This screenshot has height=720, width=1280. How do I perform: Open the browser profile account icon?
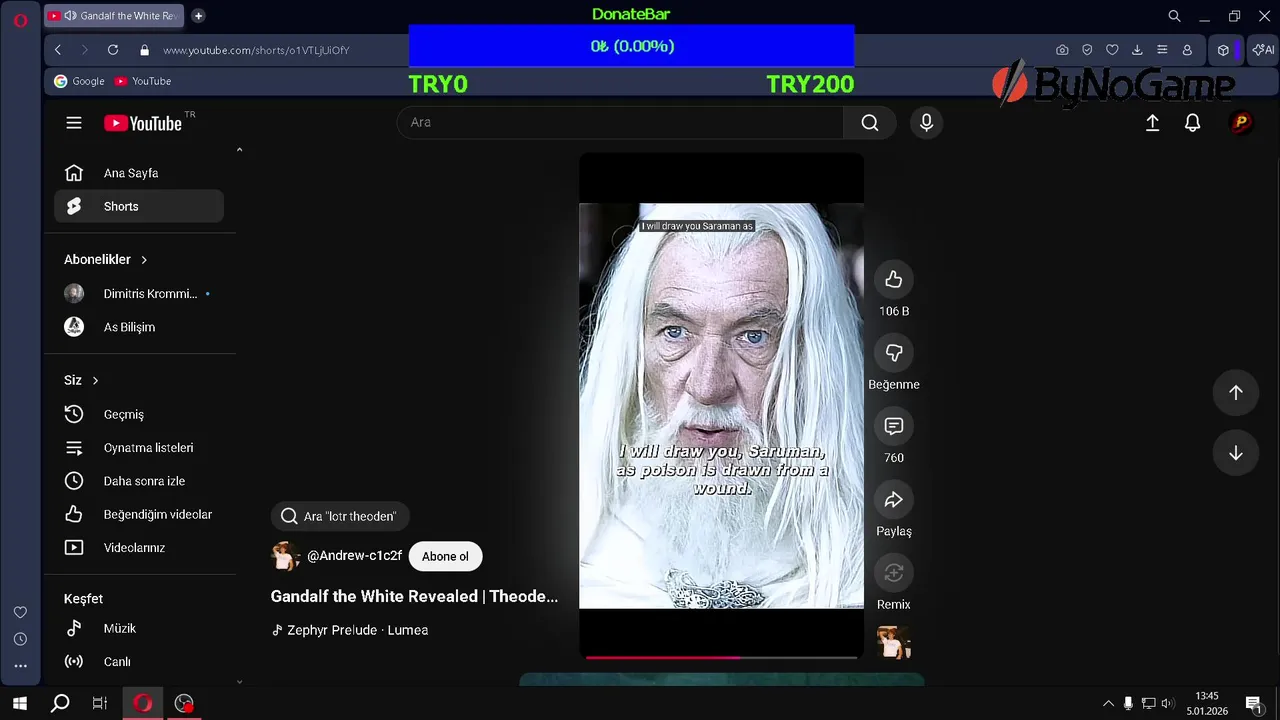coord(1187,50)
